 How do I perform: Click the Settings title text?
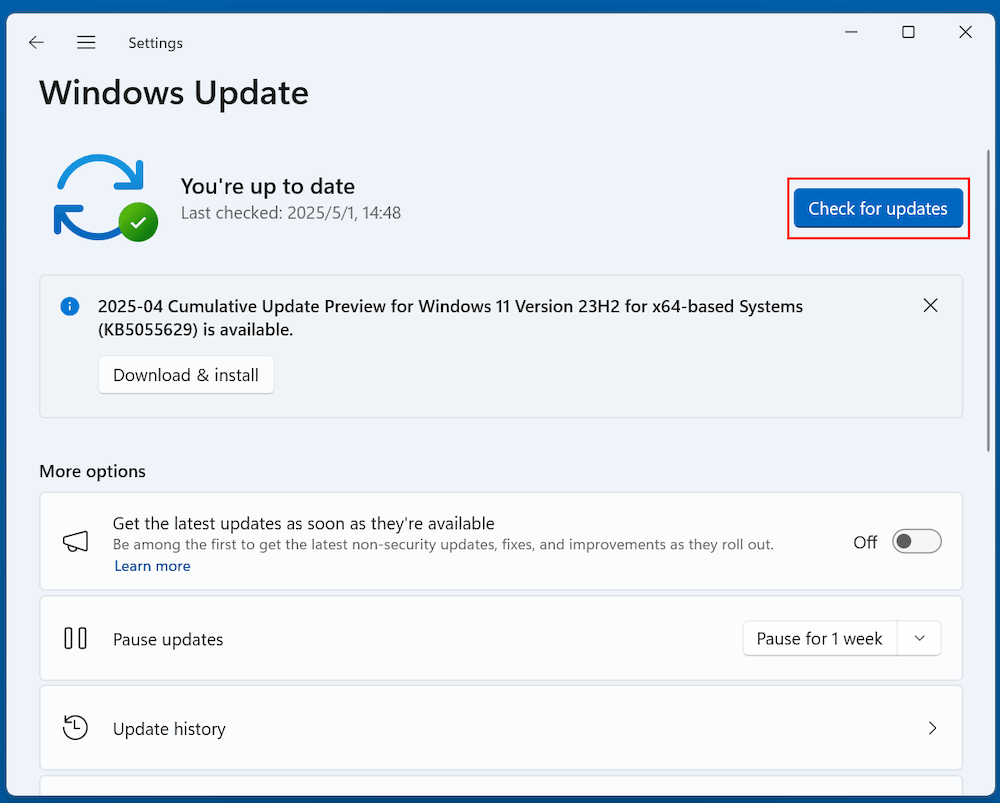[x=156, y=43]
